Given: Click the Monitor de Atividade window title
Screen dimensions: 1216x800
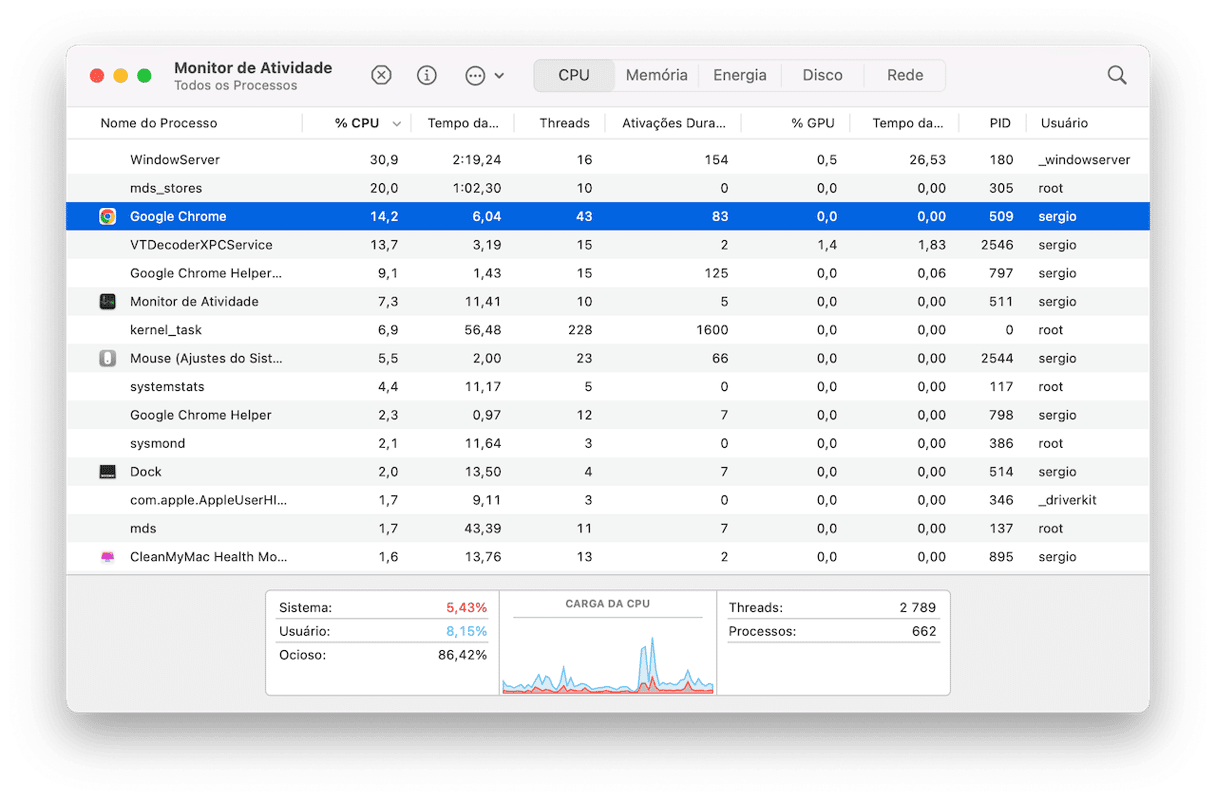Looking at the screenshot, I should coord(253,68).
